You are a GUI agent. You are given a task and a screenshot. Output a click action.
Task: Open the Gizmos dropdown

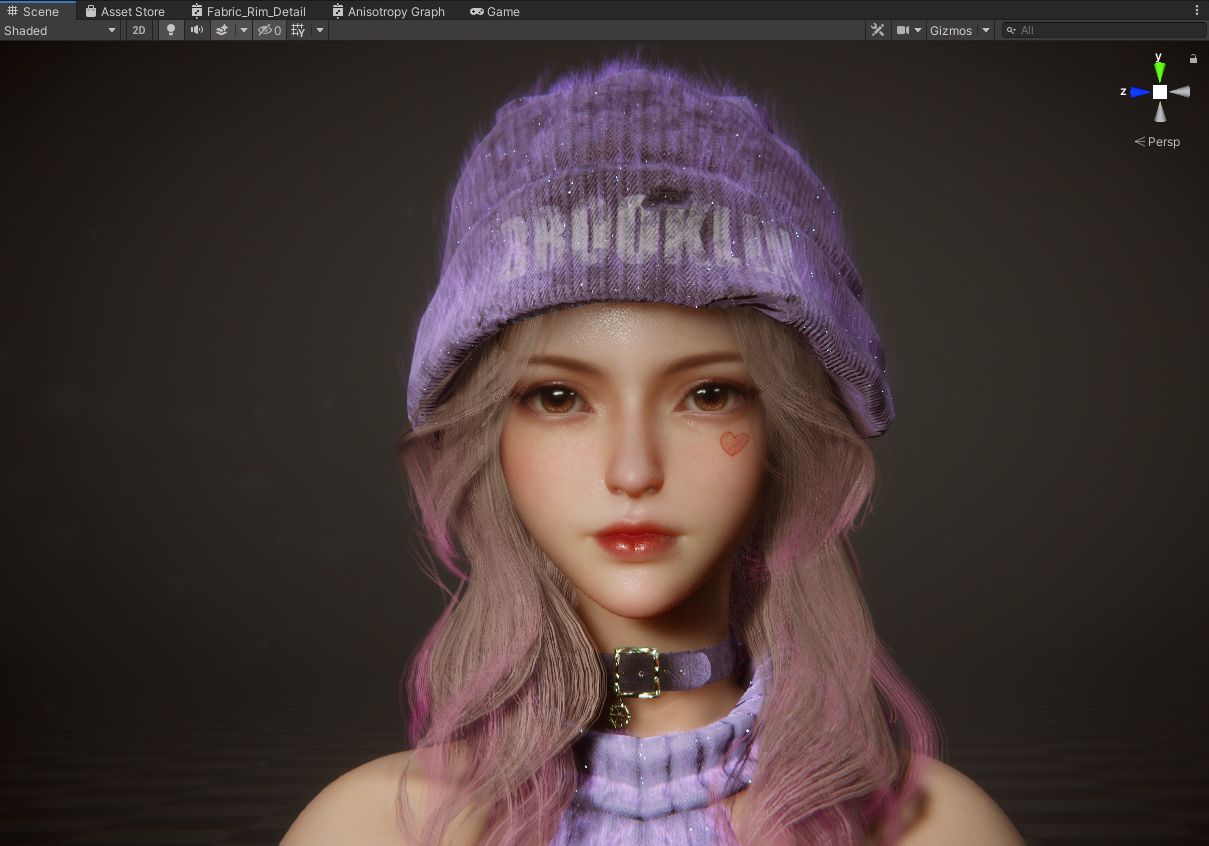tap(951, 30)
